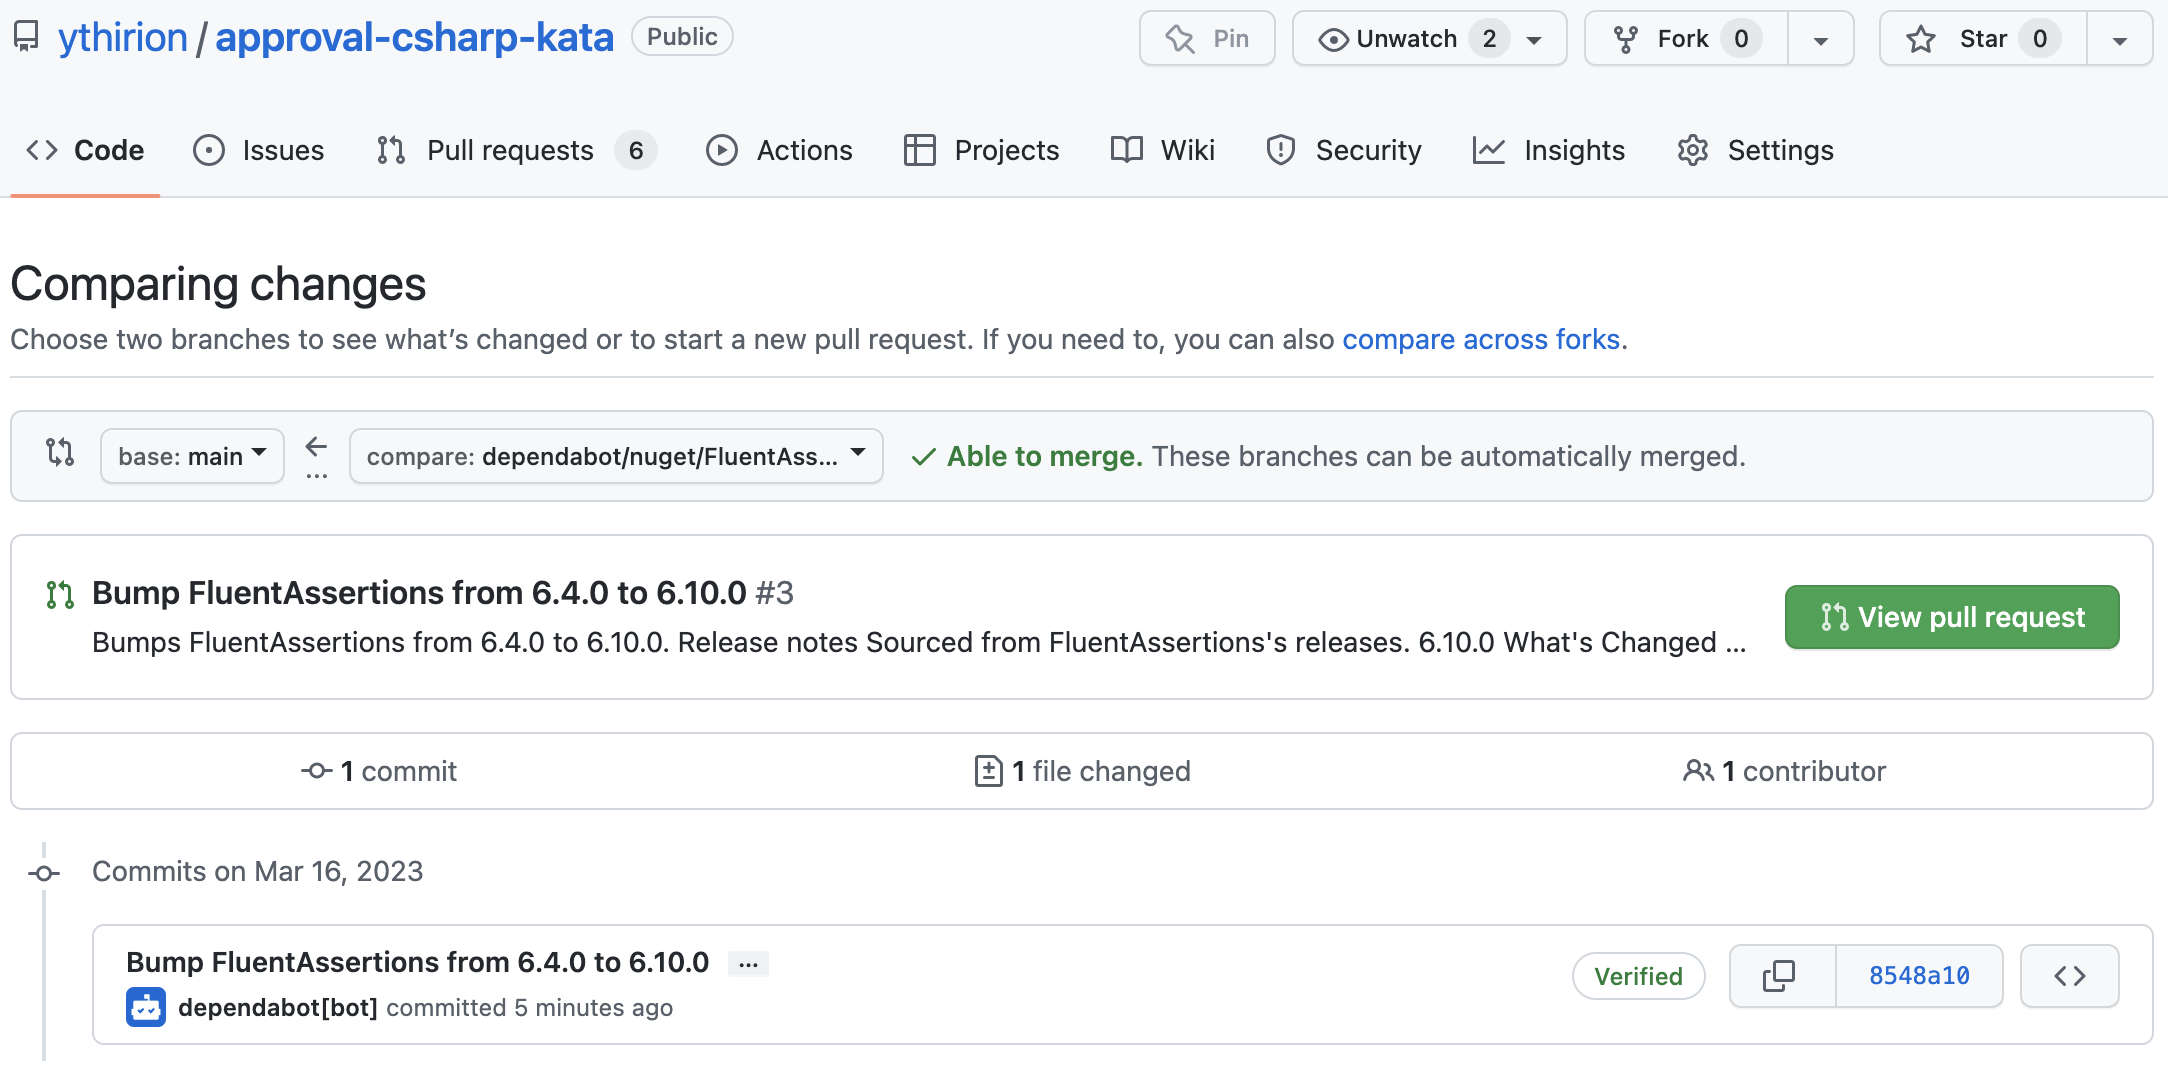This screenshot has width=2168, height=1076.
Task: Browse repository at this commit
Action: pos(2069,976)
